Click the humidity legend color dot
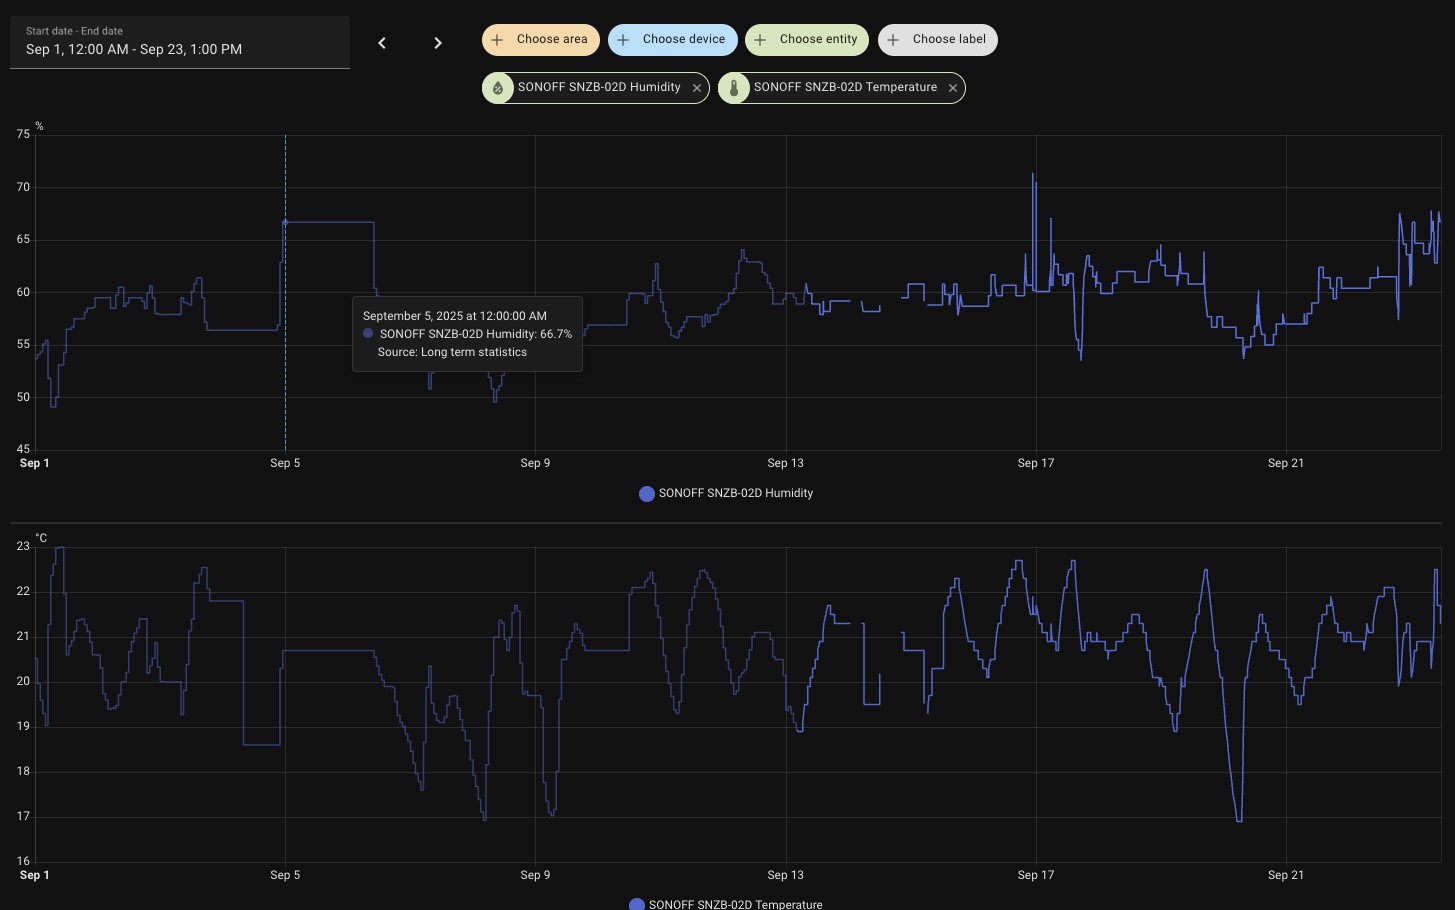The height and width of the screenshot is (910, 1455). (x=647, y=493)
